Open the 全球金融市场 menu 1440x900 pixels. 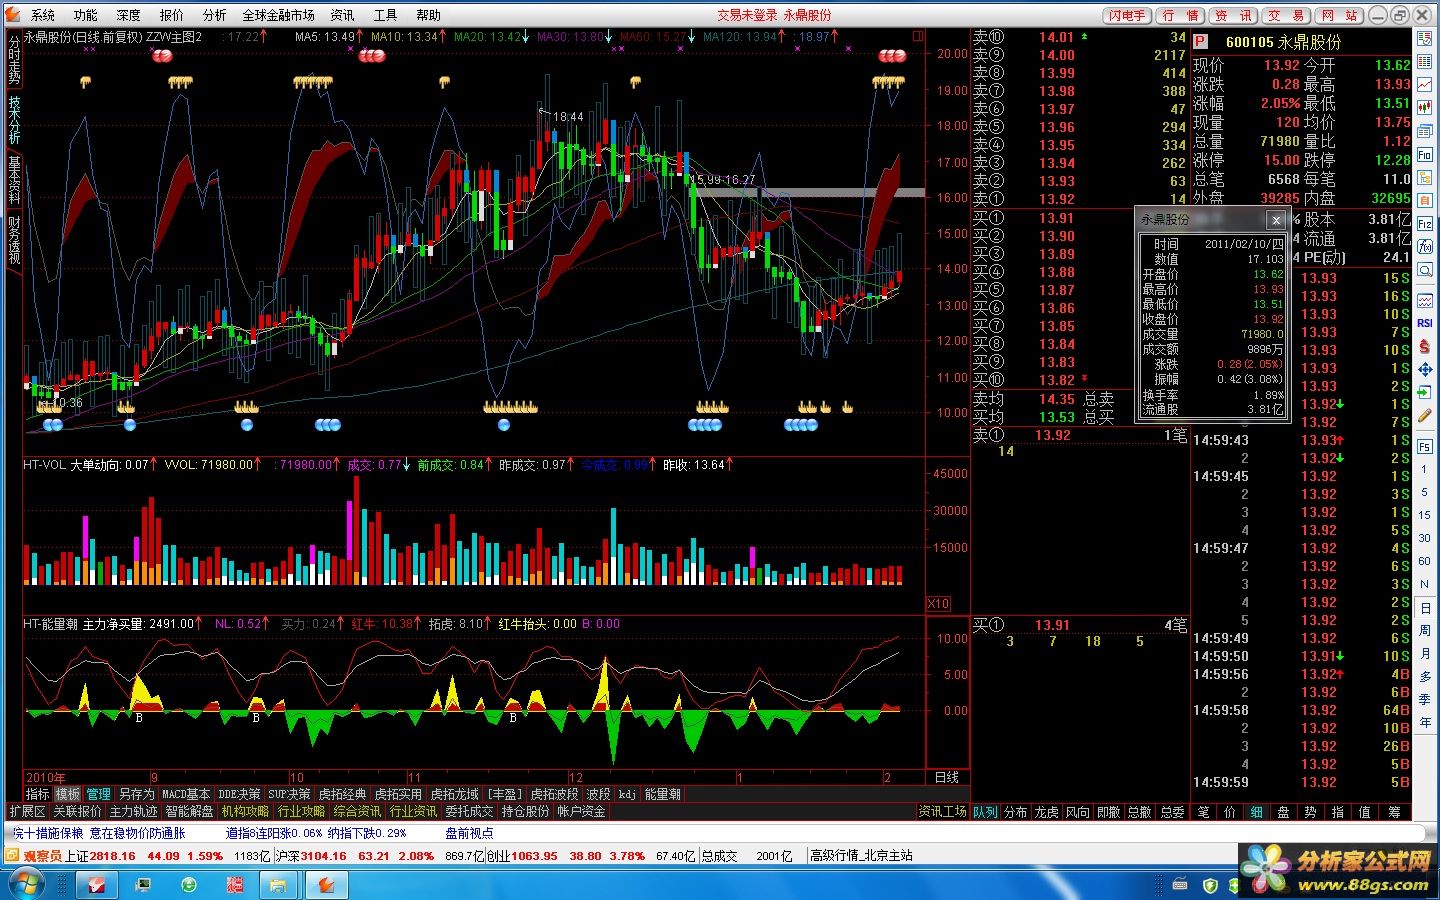tap(278, 15)
